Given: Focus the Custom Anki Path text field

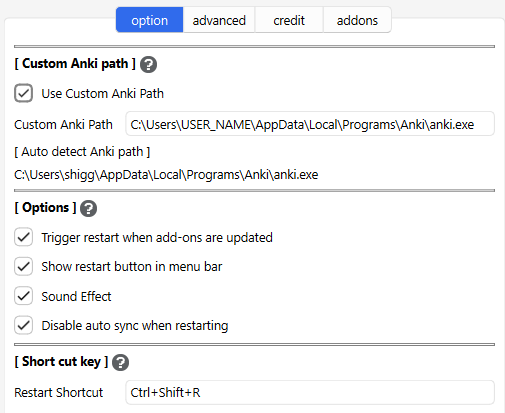Looking at the screenshot, I should pos(310,124).
